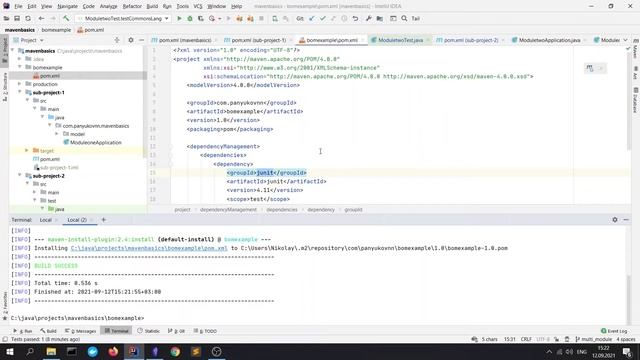Open the Event Log
Image resolution: width=640 pixels, height=360 pixels.
tap(614, 331)
